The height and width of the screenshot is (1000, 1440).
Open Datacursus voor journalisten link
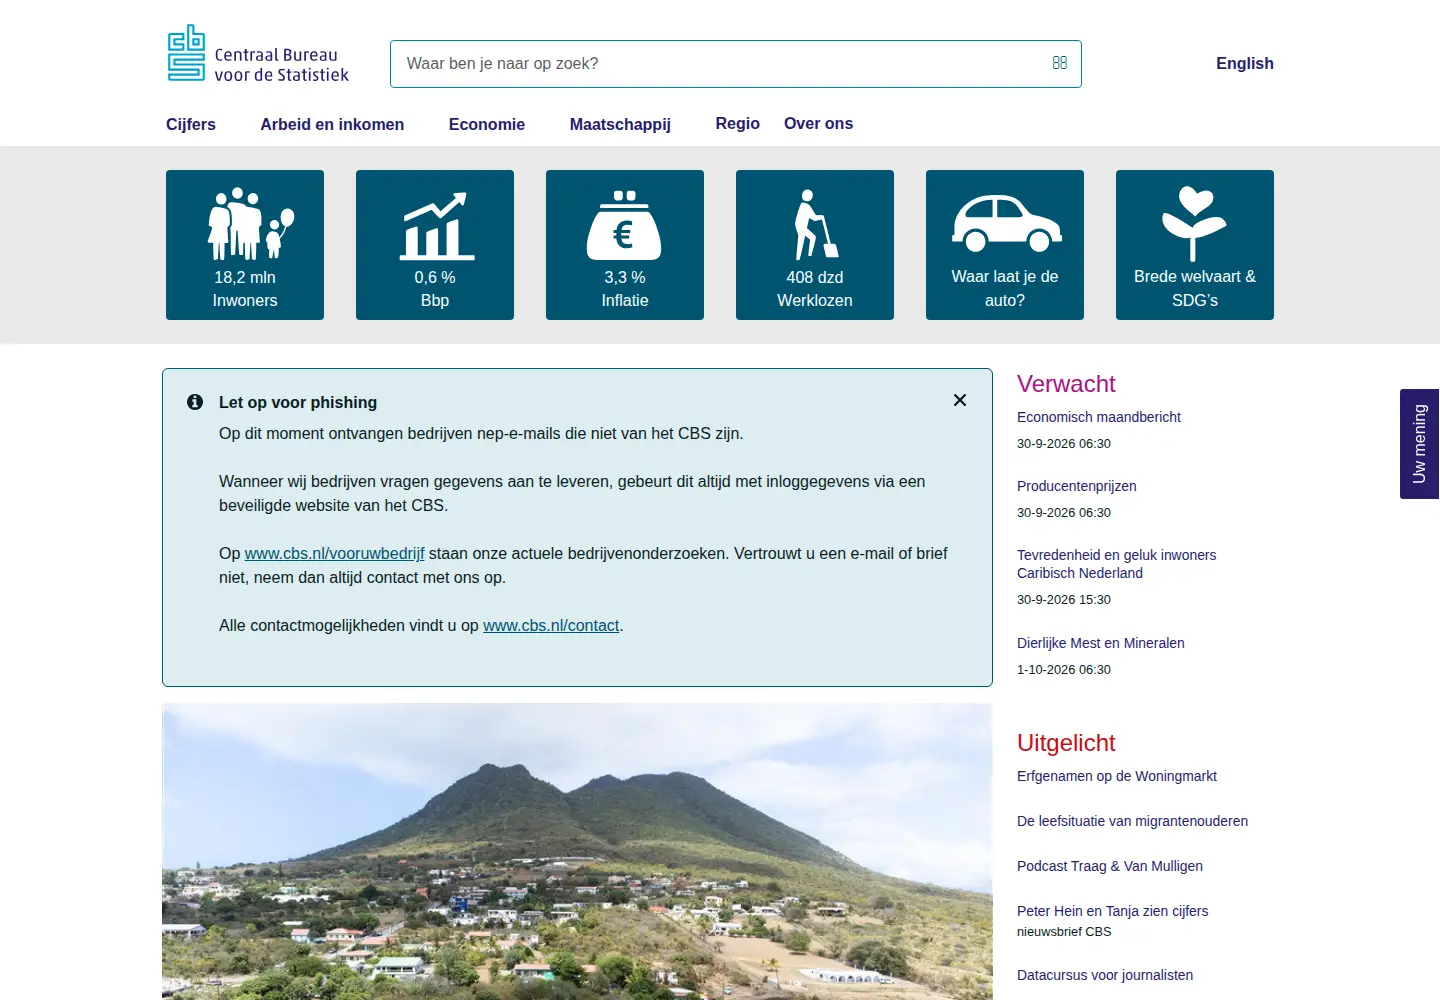1105,975
